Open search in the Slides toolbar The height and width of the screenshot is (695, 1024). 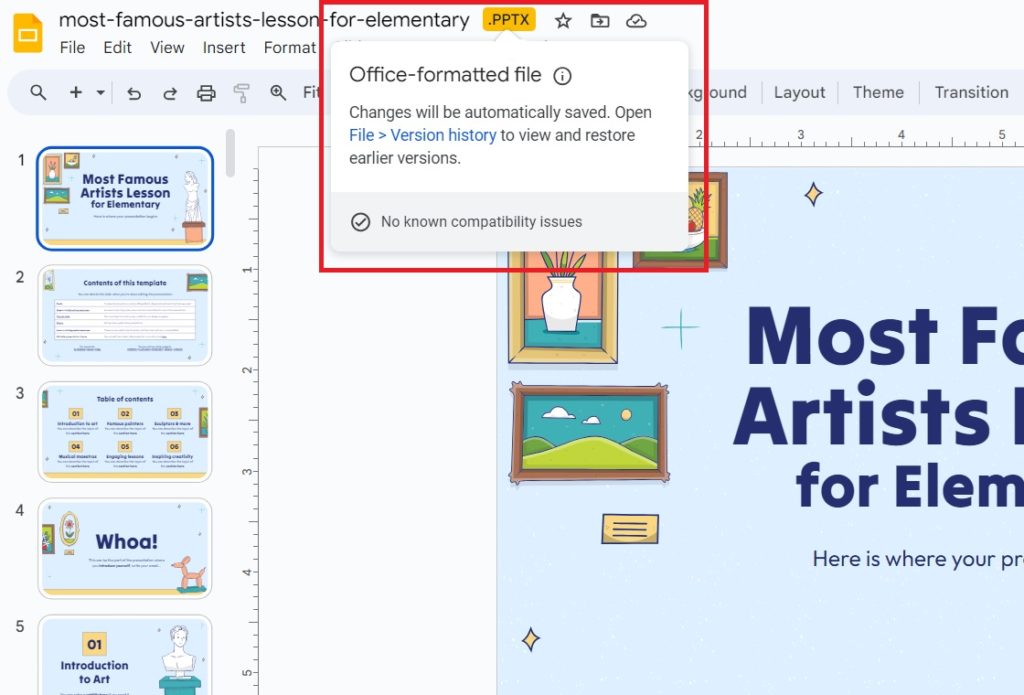pos(37,92)
